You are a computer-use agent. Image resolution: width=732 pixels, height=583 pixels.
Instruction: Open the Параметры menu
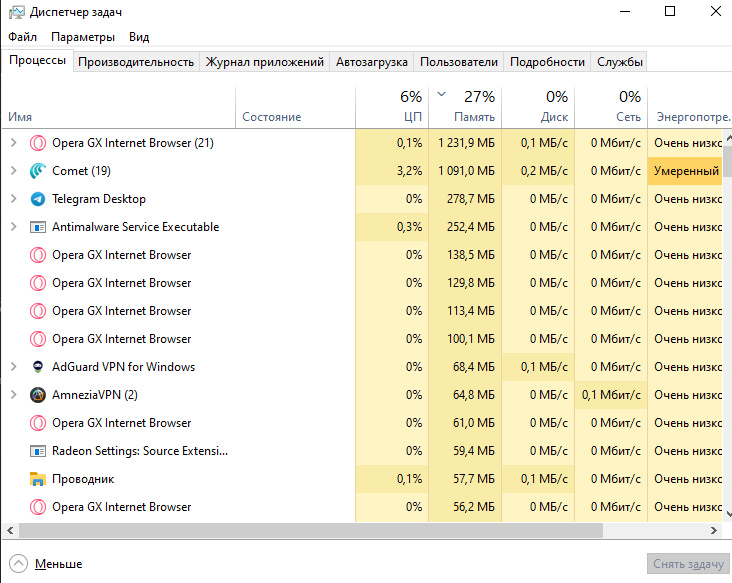point(83,37)
